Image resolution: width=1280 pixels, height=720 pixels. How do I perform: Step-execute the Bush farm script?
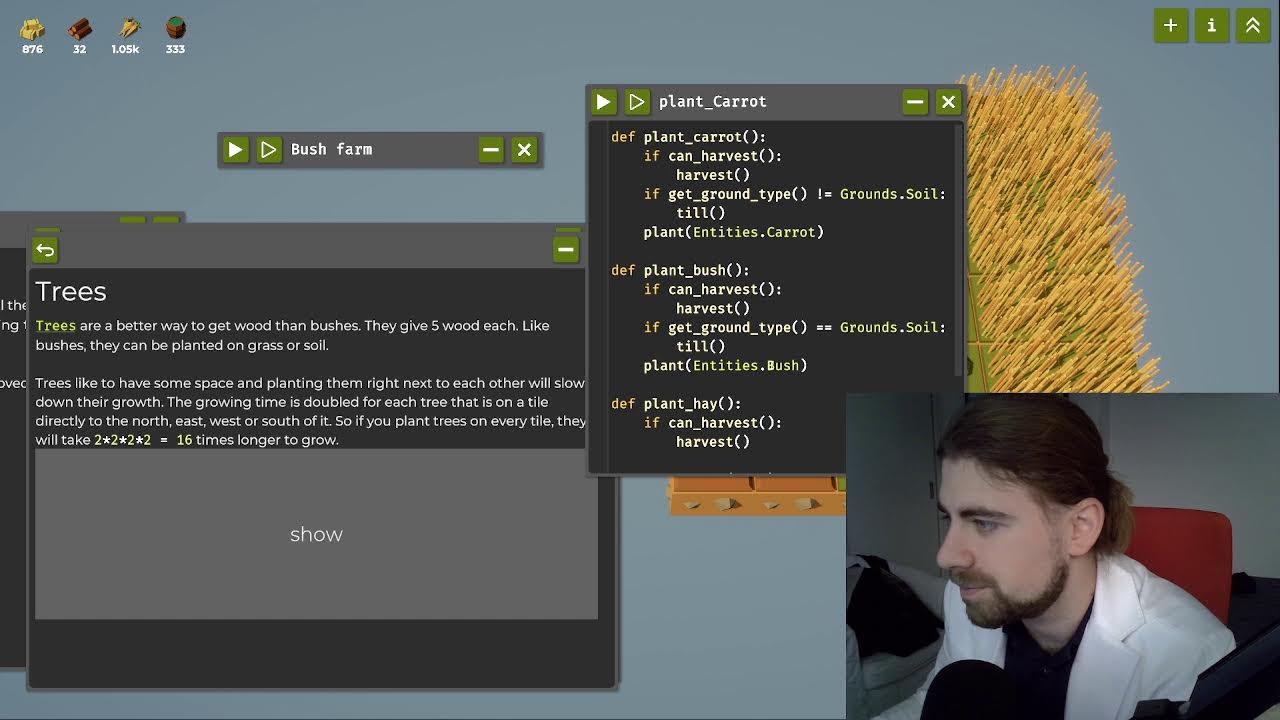269,149
